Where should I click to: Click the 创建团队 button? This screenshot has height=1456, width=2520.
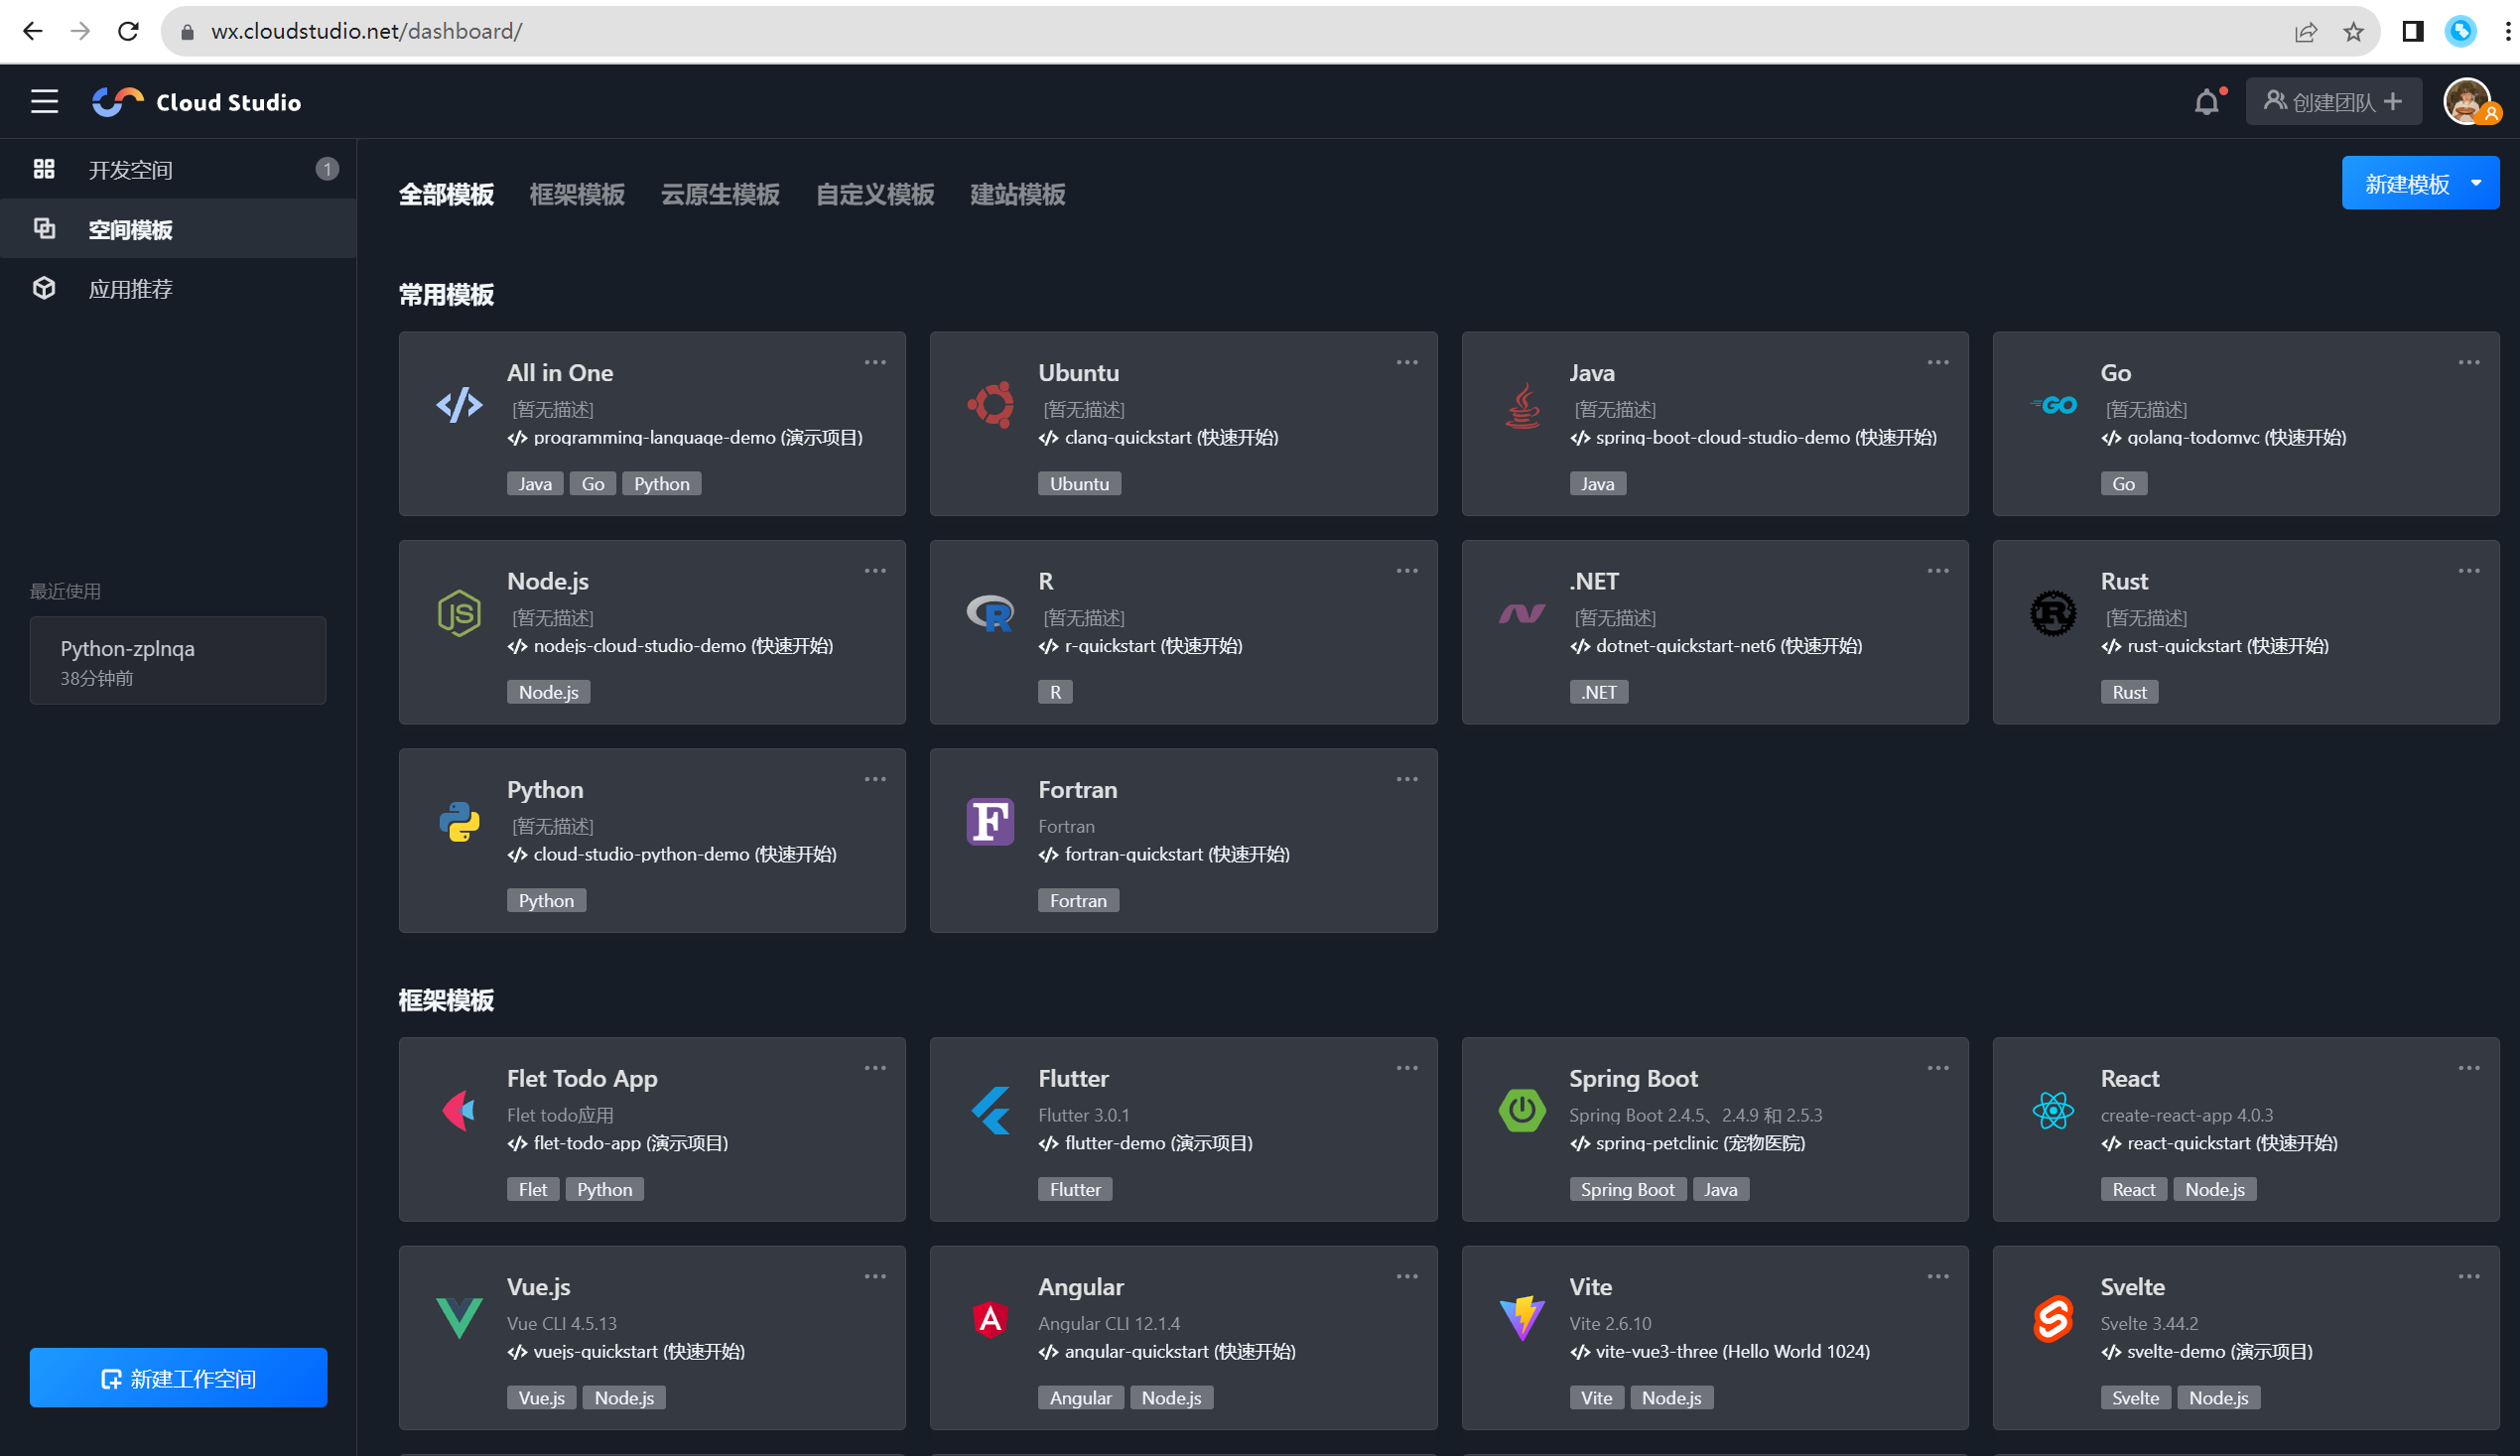click(x=2333, y=102)
